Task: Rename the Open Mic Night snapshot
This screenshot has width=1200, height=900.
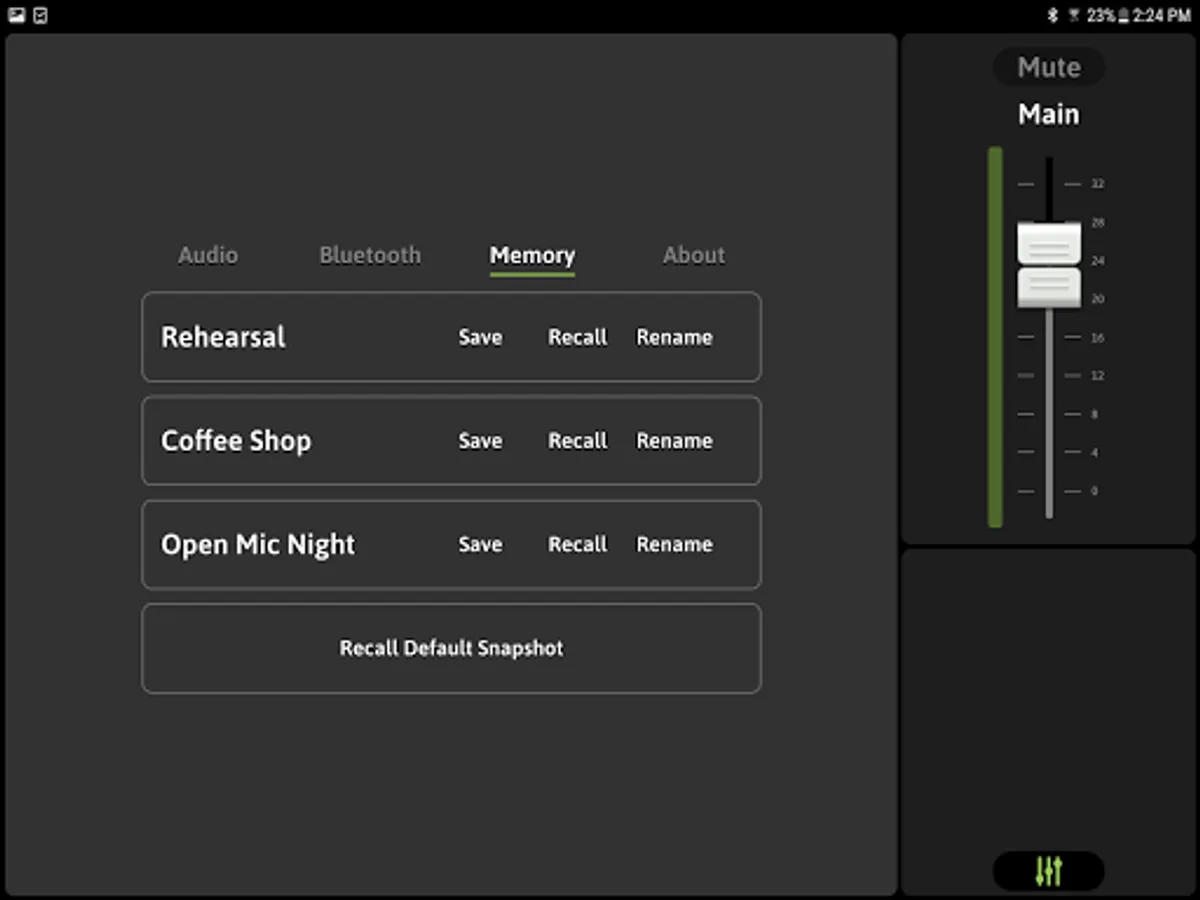Action: [x=675, y=545]
